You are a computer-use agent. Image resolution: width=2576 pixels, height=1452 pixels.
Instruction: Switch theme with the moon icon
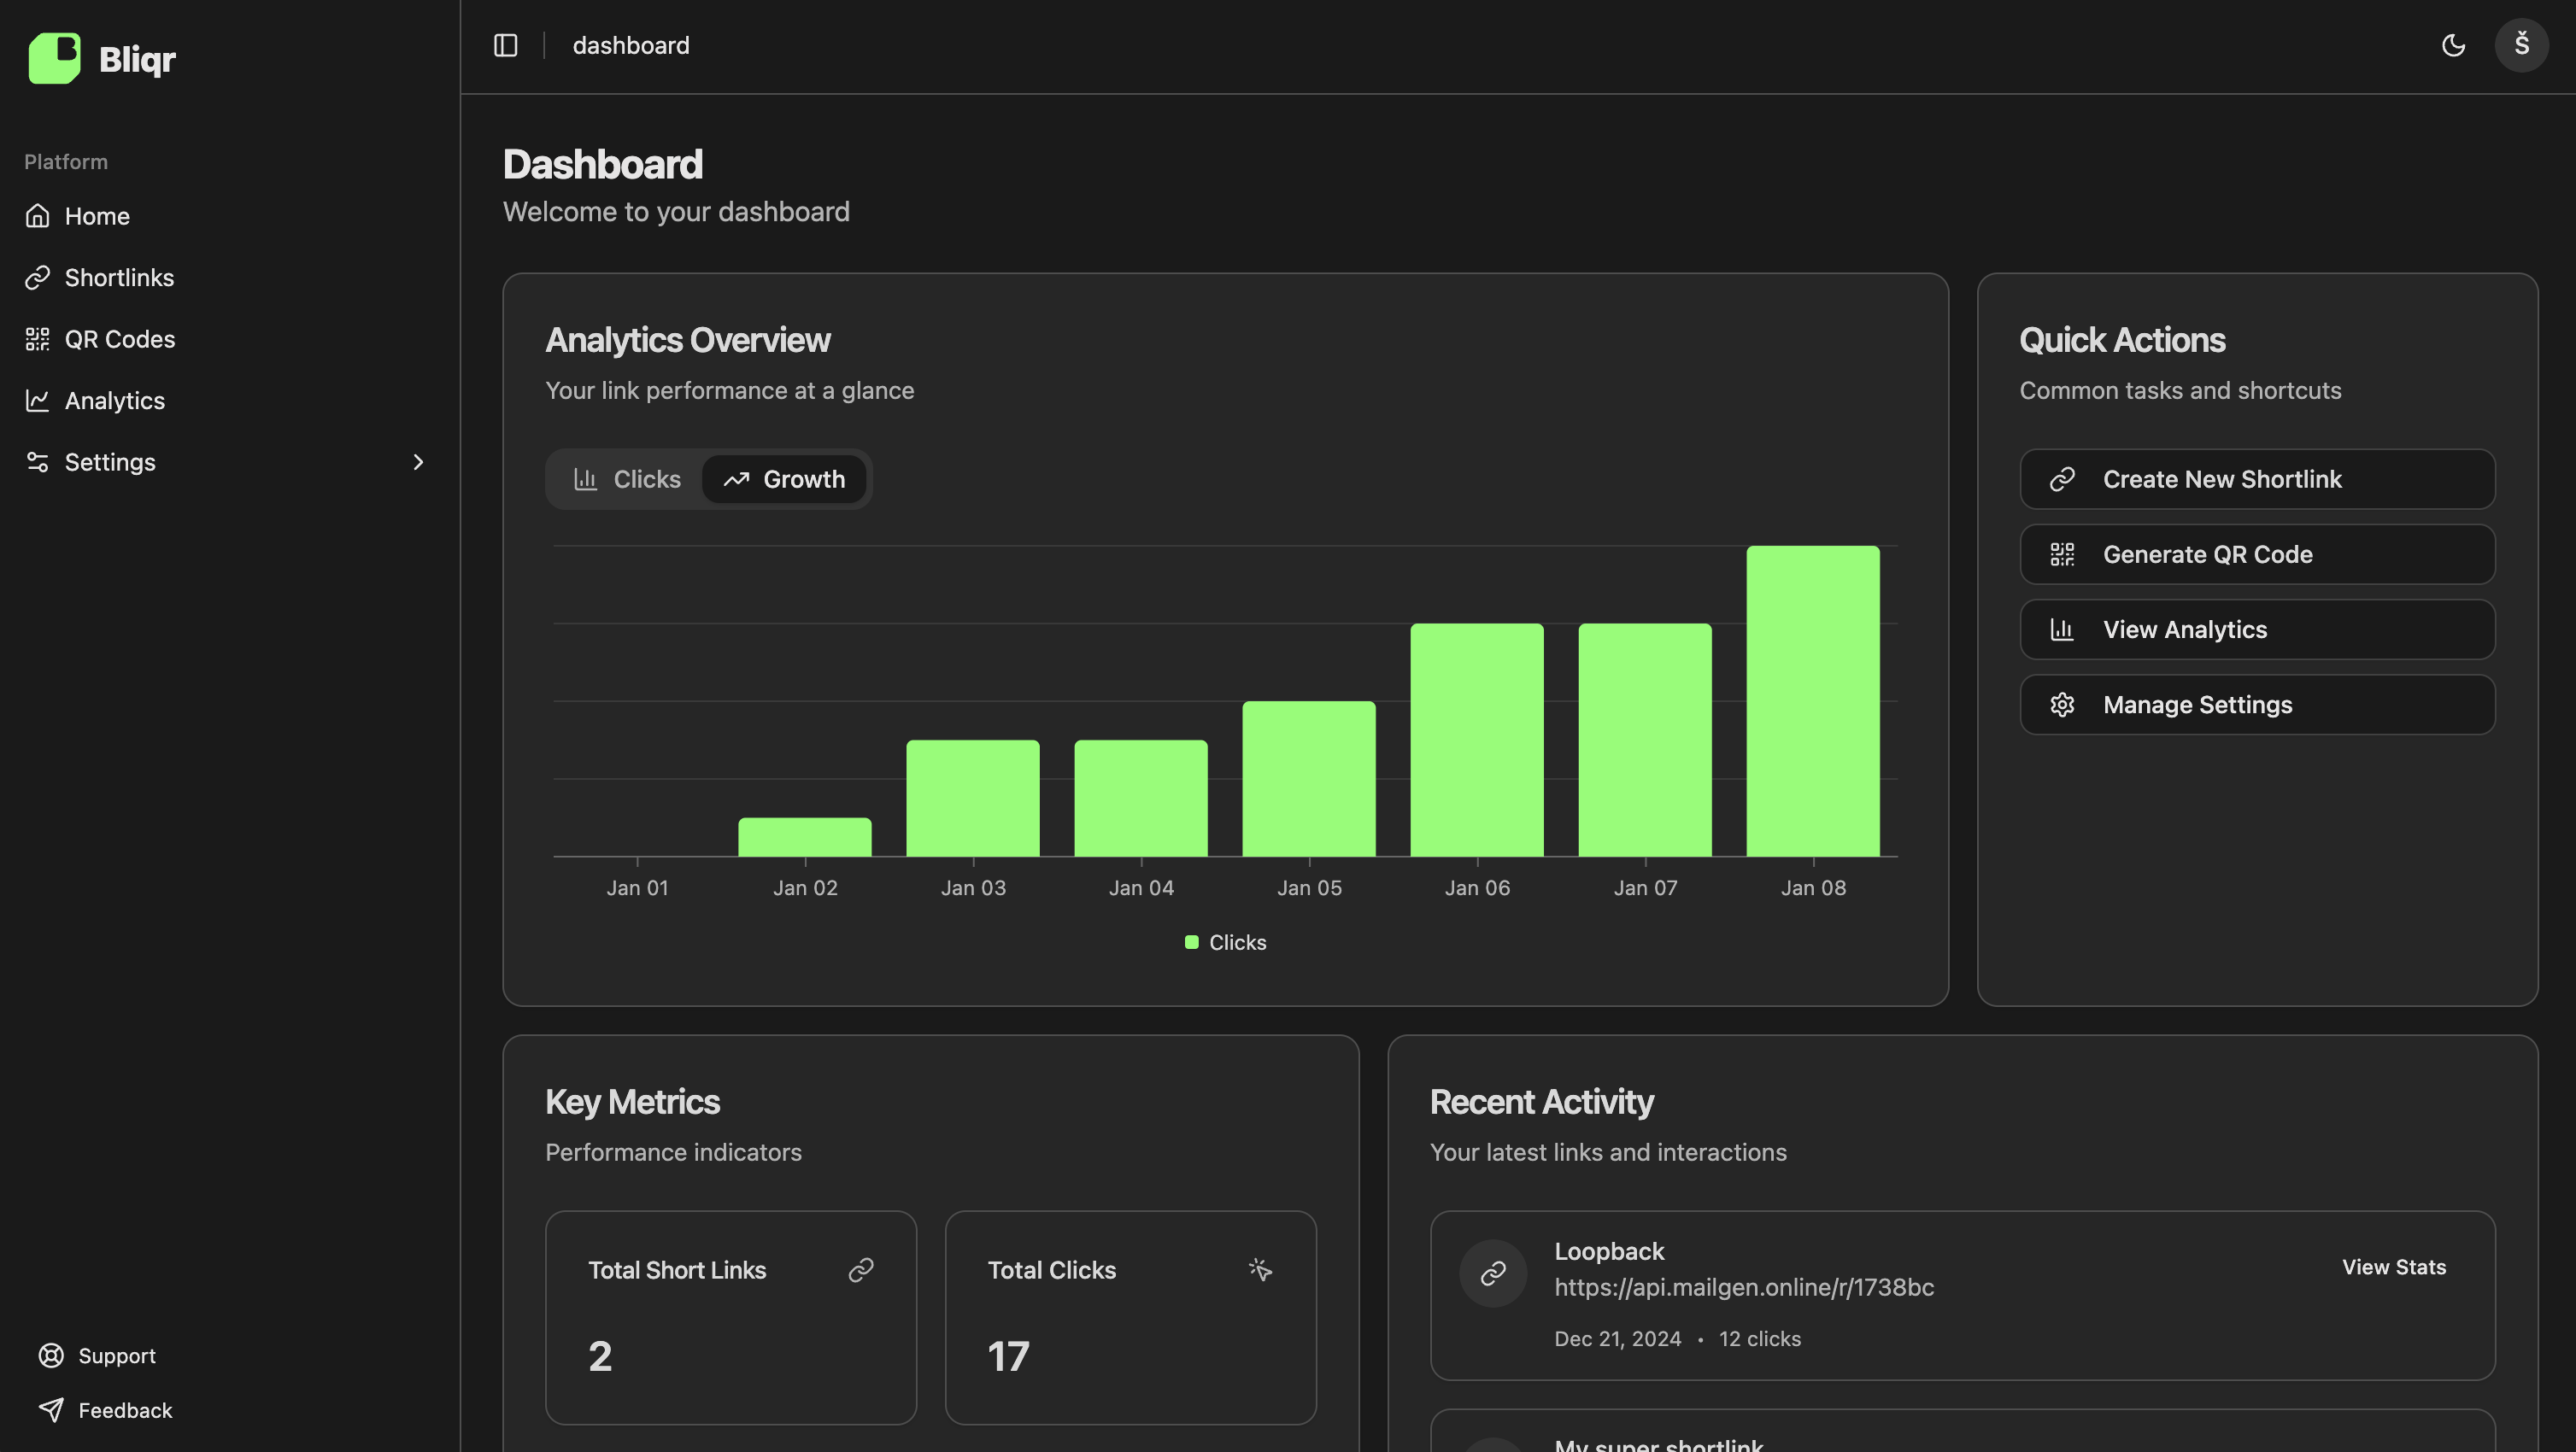click(x=2453, y=45)
